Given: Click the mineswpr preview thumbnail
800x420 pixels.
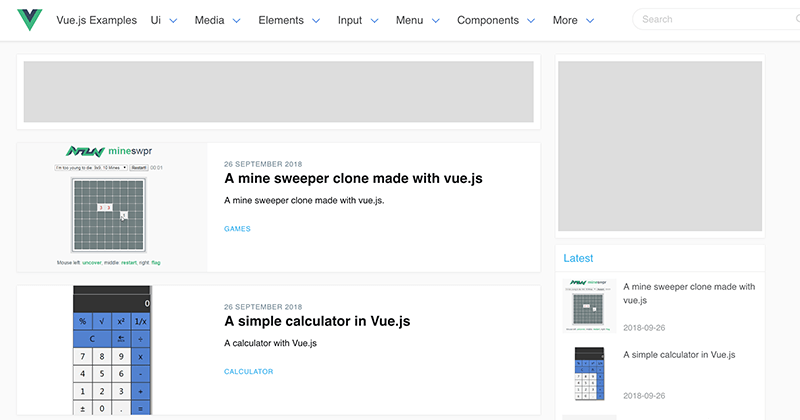Looking at the screenshot, I should 112,207.
